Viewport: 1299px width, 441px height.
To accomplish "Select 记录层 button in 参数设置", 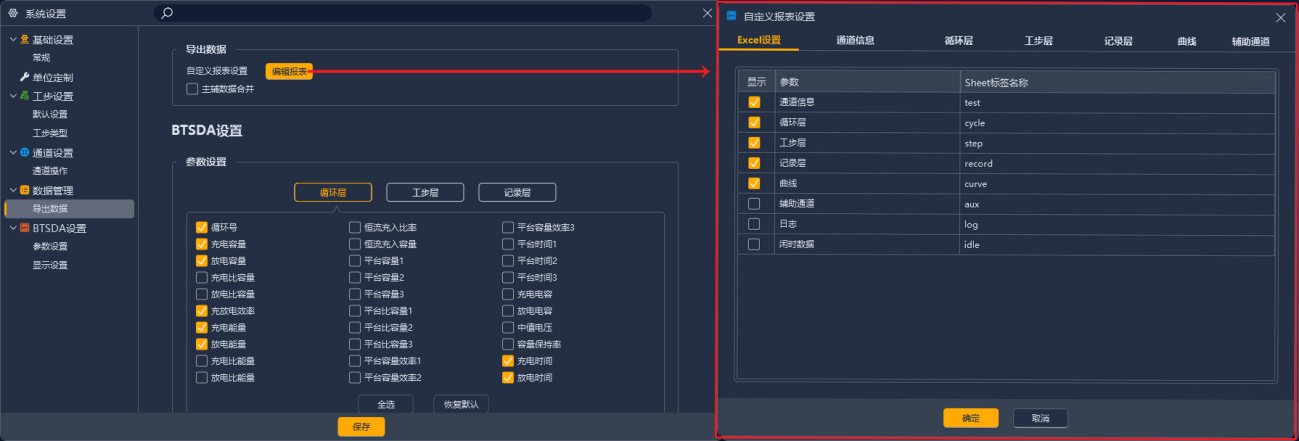I will [517, 193].
